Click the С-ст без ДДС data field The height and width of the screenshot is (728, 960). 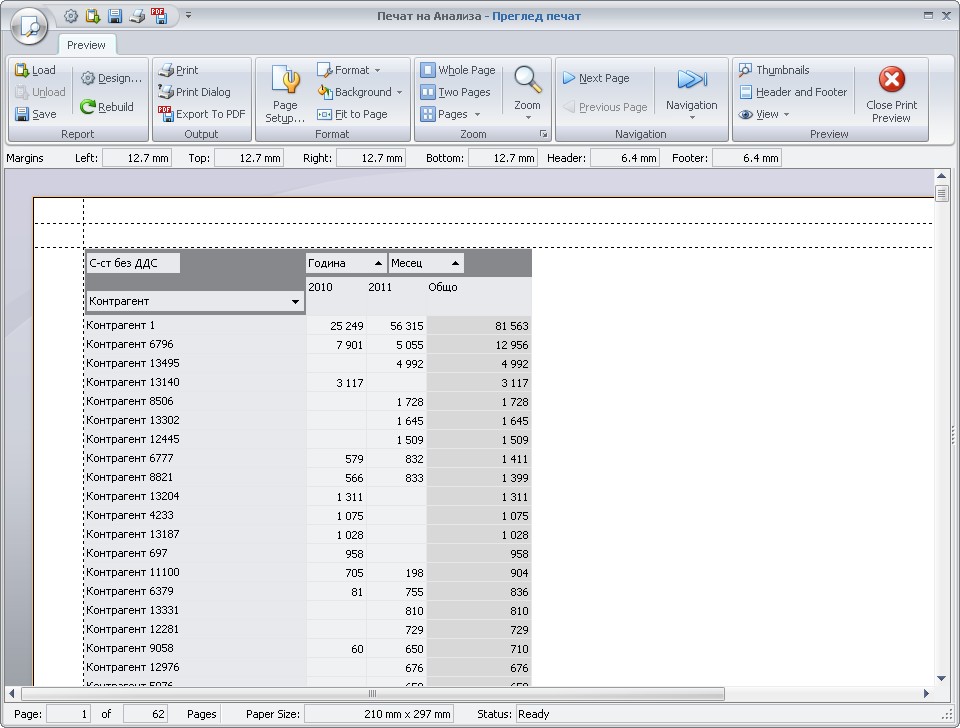click(133, 263)
